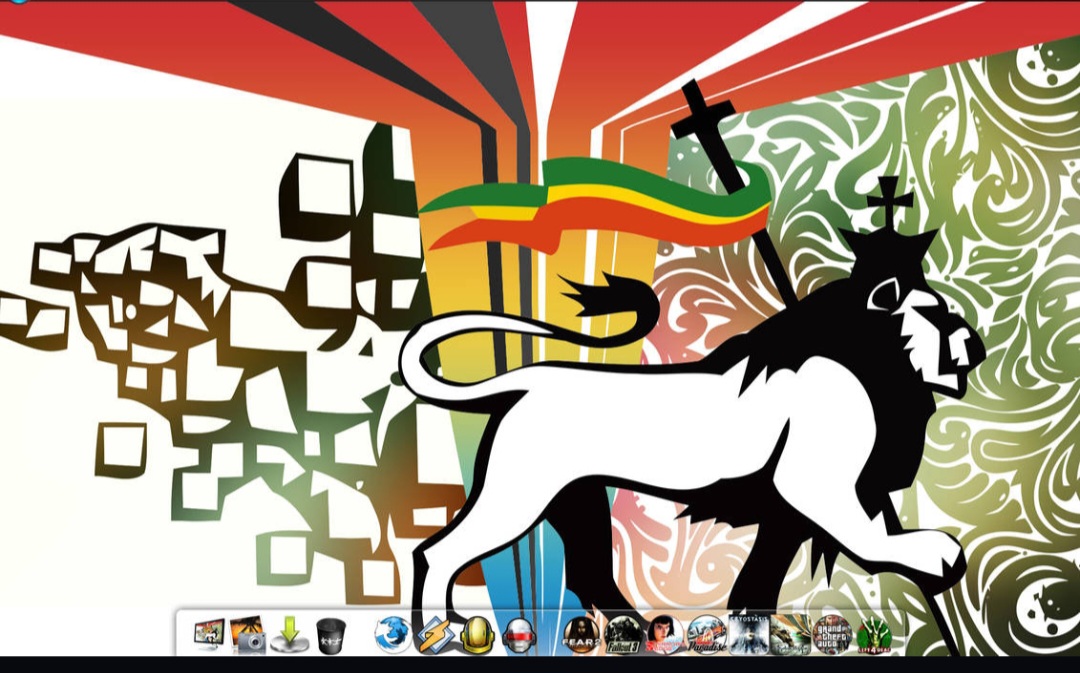Image resolution: width=1080 pixels, height=673 pixels.
Task: Launch the blue Firefox browser
Action: [x=393, y=634]
